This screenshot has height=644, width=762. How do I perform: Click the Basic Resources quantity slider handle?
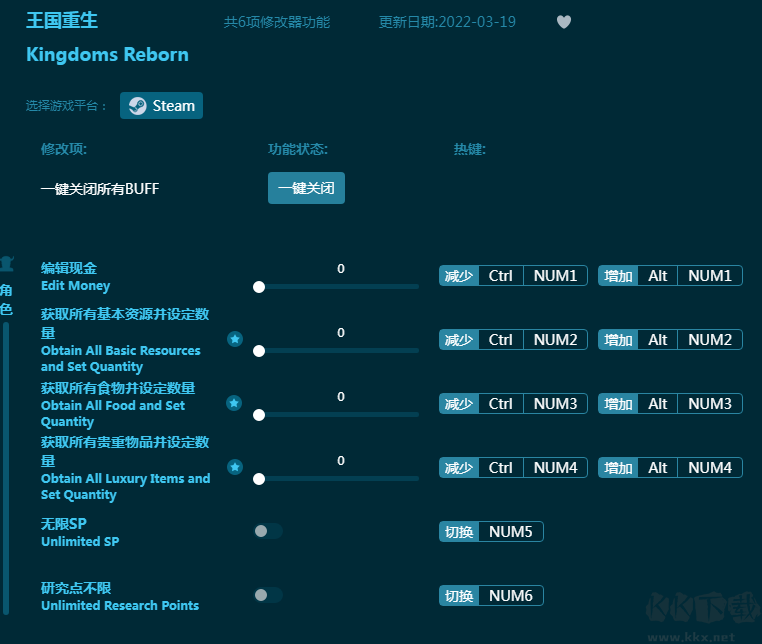(x=259, y=350)
